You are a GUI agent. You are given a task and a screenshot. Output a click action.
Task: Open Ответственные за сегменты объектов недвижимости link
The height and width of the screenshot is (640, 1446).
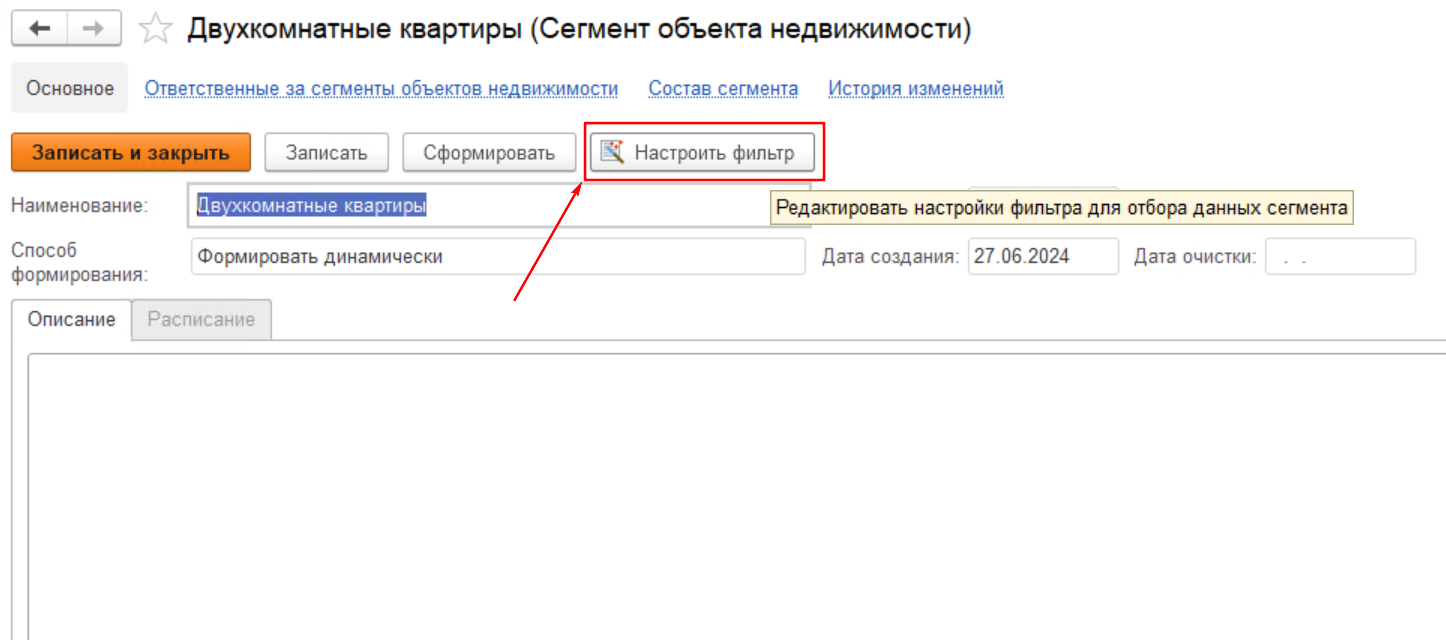coord(381,88)
